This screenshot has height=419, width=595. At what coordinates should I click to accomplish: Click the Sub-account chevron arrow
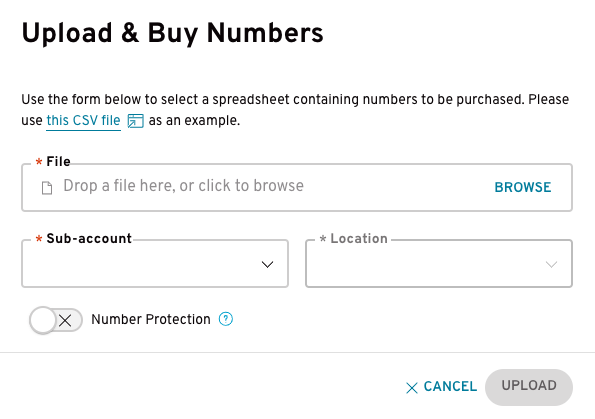268,264
